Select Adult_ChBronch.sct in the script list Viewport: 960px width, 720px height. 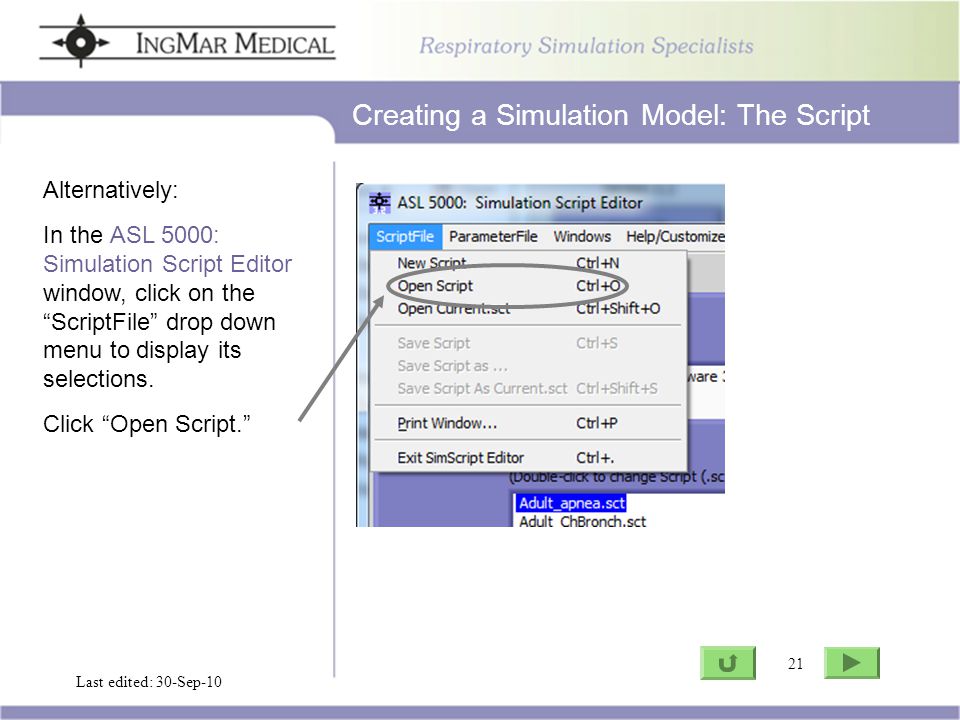(x=582, y=521)
